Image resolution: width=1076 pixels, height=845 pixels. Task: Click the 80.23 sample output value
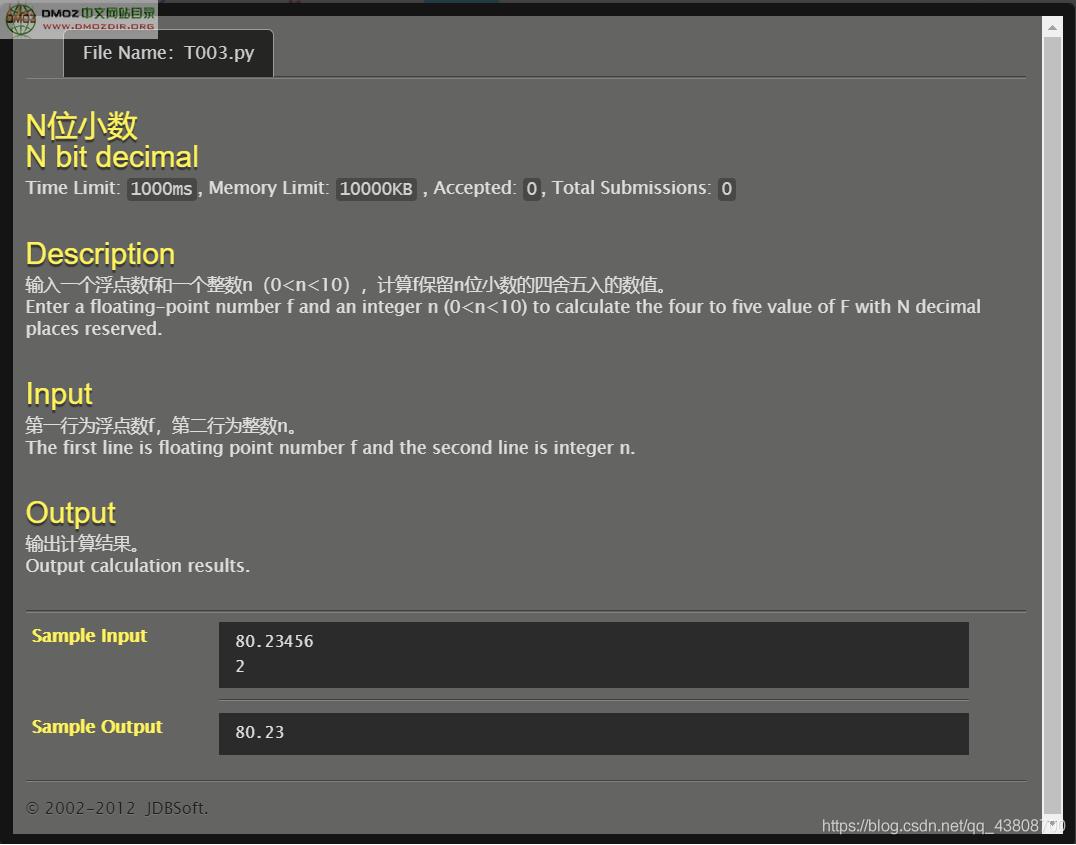point(259,732)
